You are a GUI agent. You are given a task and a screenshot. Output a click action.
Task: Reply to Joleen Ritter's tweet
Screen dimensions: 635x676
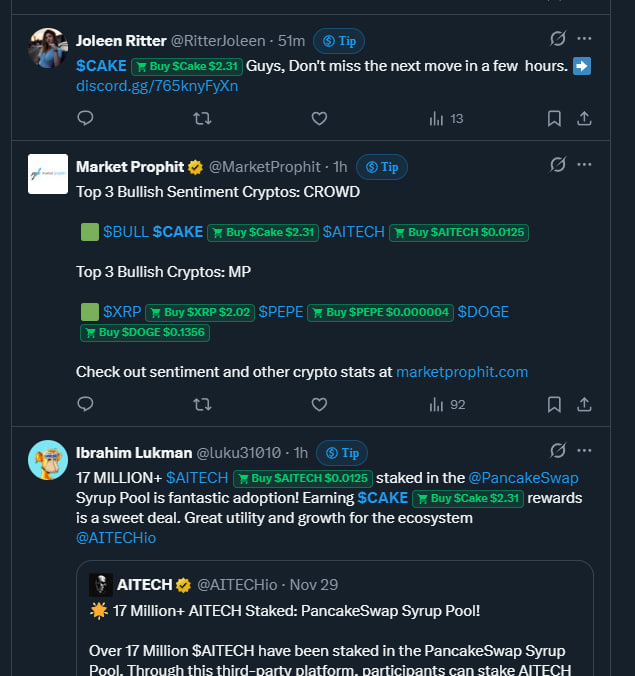pos(86,118)
